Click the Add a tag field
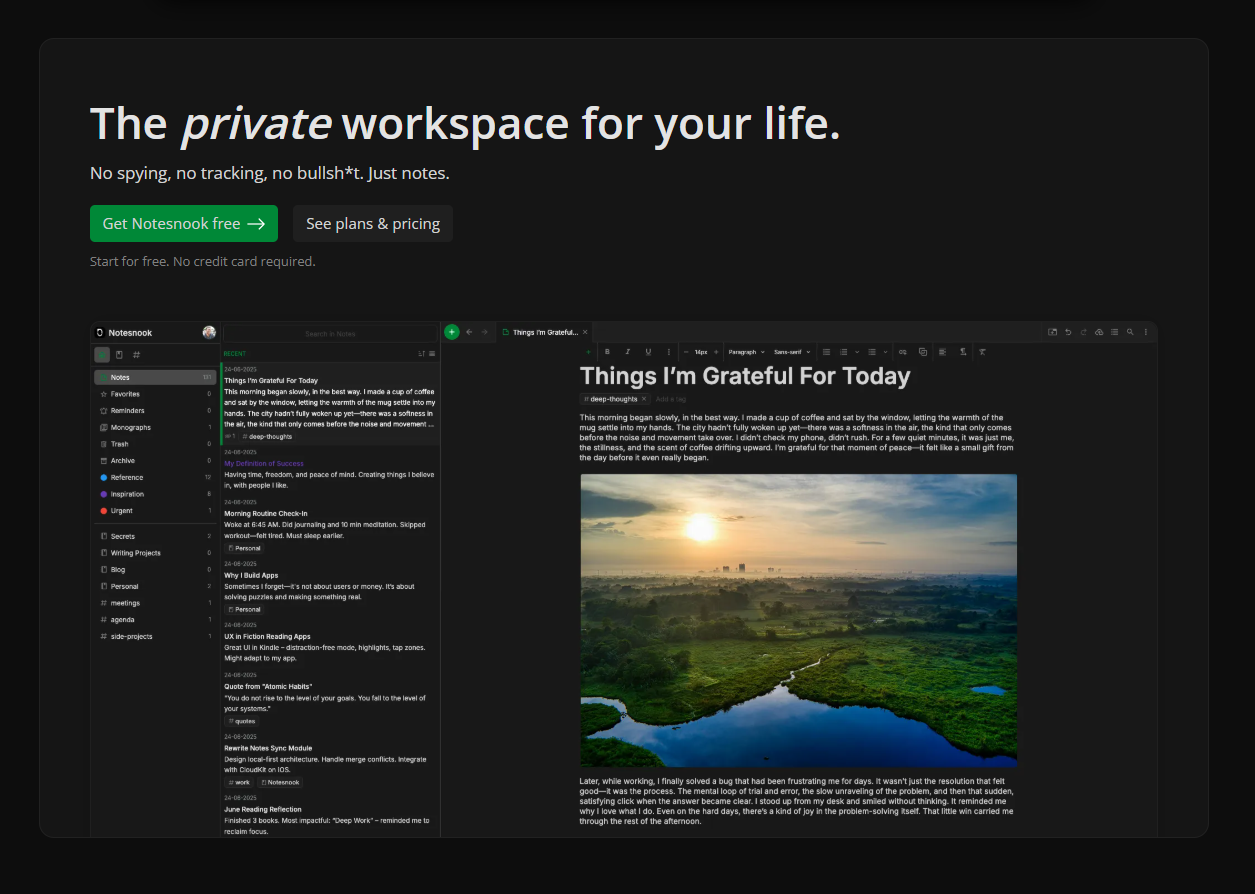 click(671, 399)
